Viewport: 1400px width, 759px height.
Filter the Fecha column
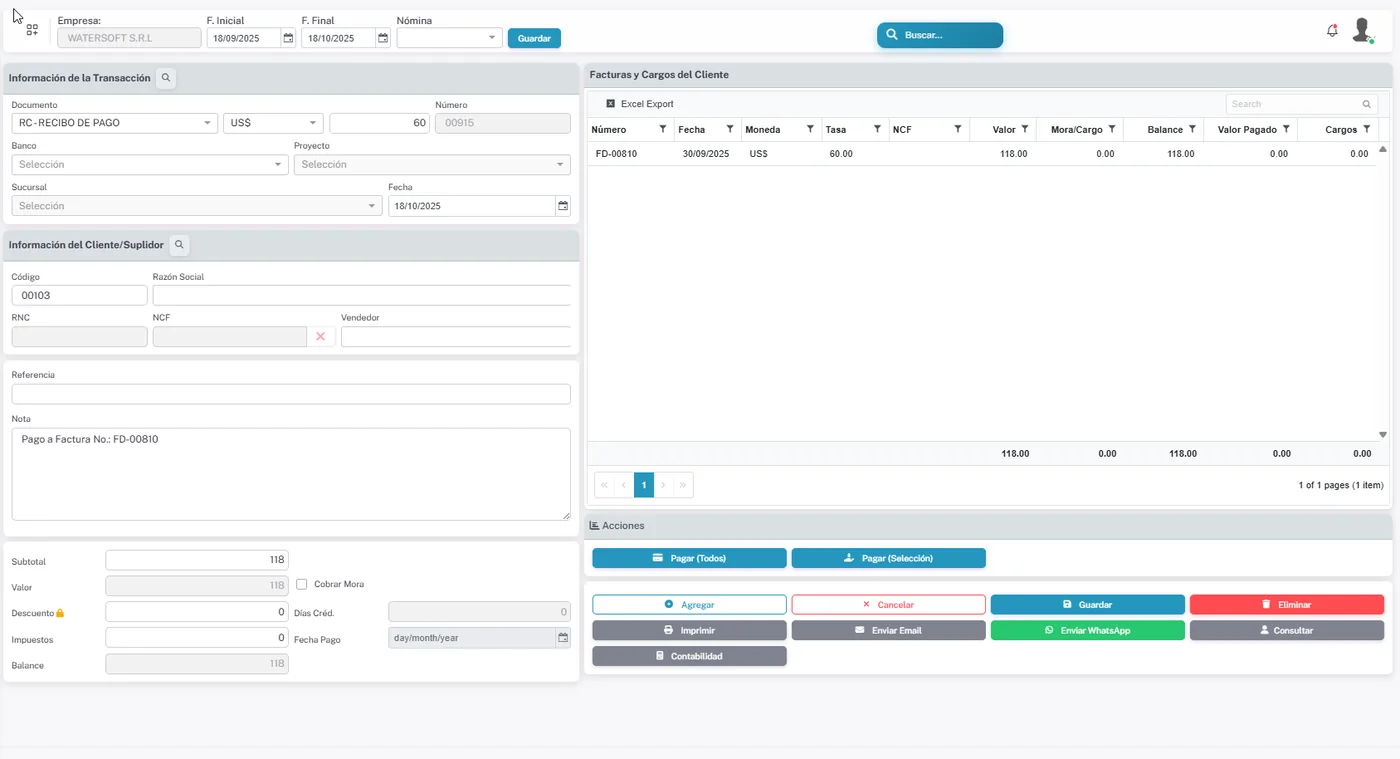(730, 130)
